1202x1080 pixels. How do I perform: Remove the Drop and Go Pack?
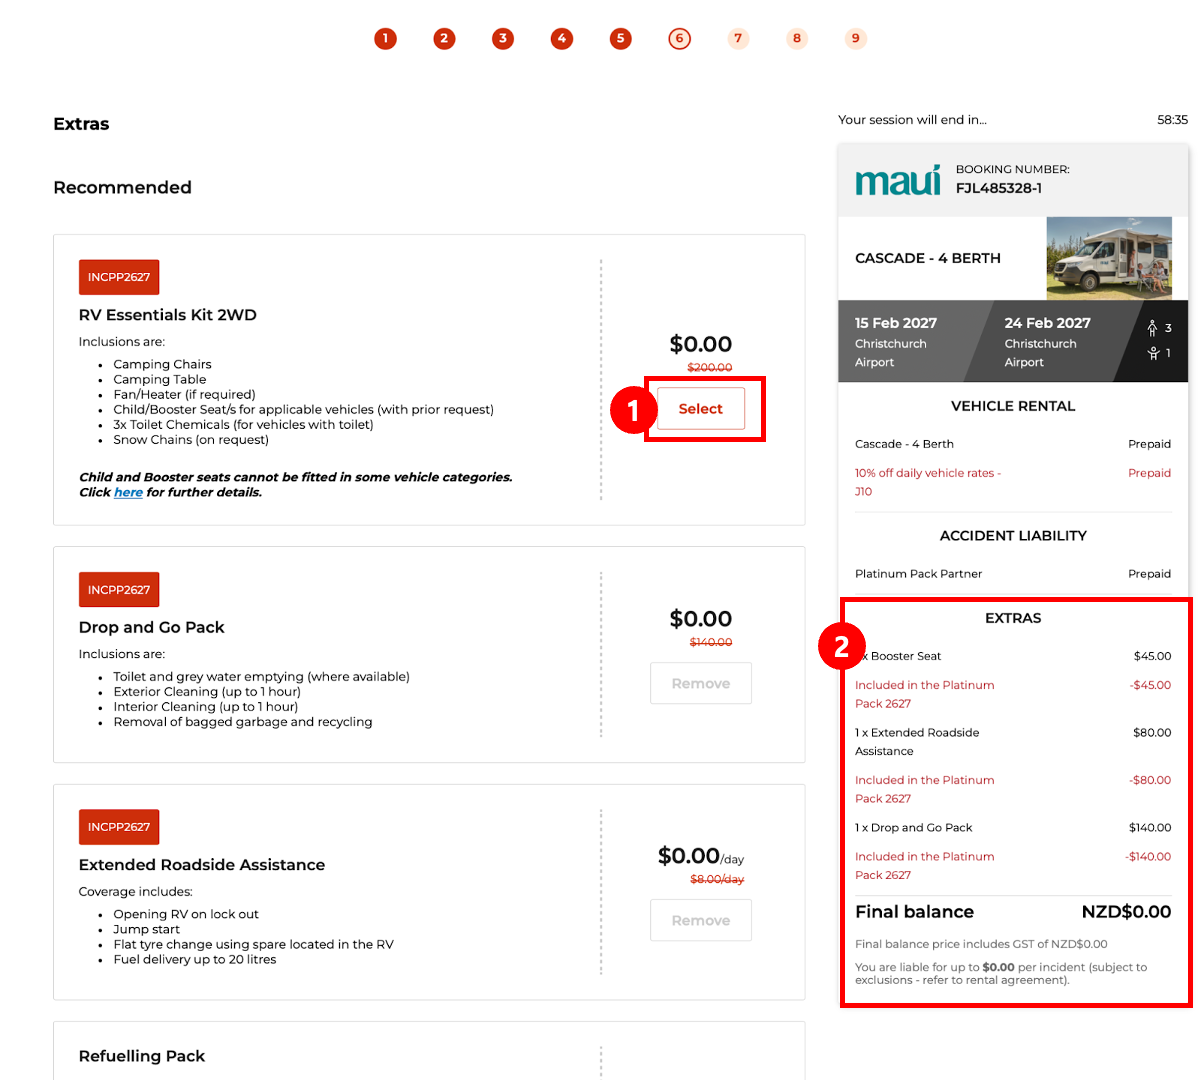(x=701, y=684)
